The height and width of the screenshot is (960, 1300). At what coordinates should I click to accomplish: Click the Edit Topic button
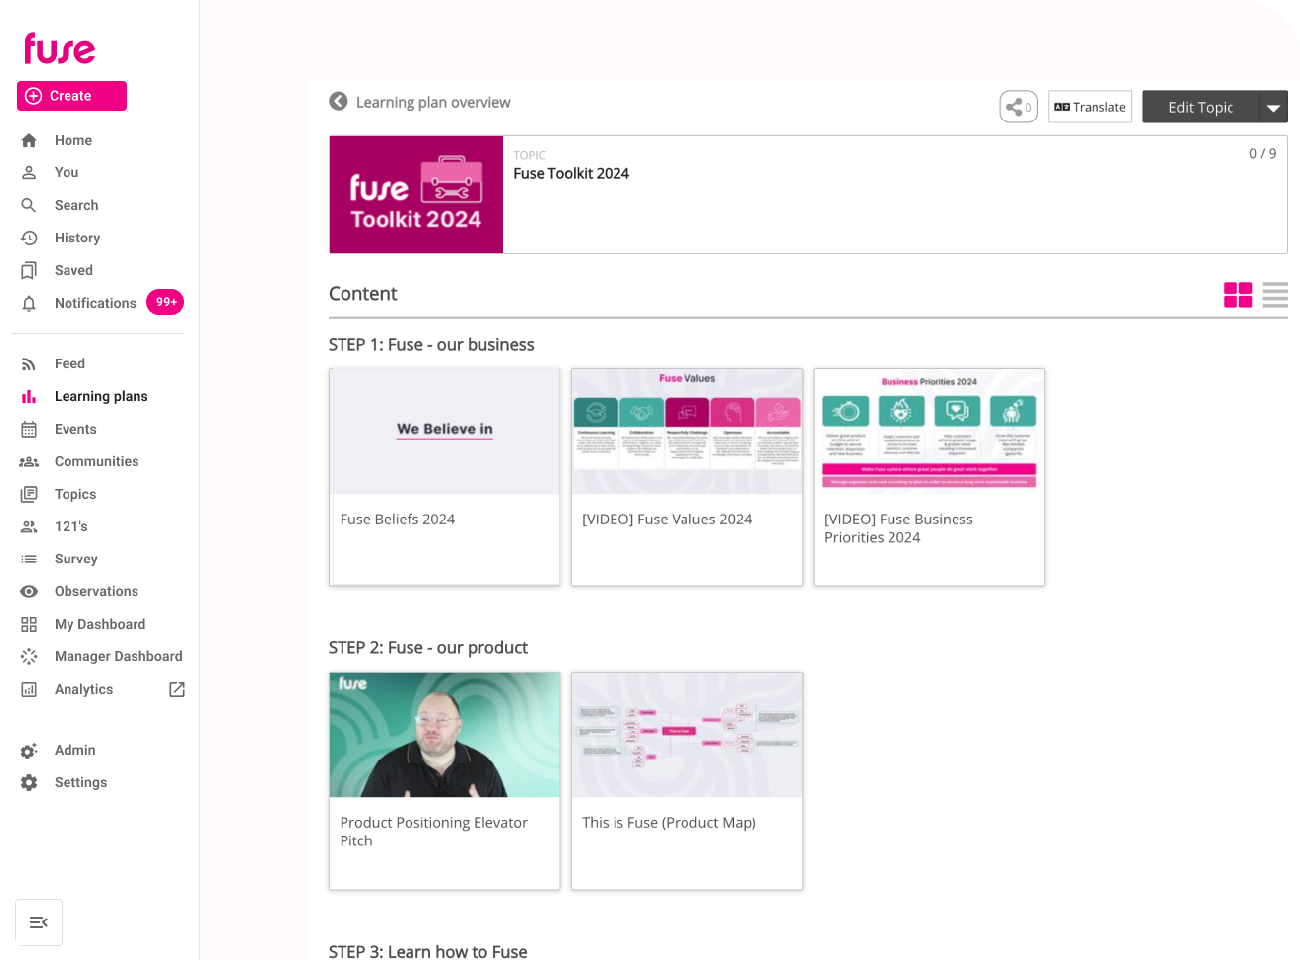(x=1201, y=107)
